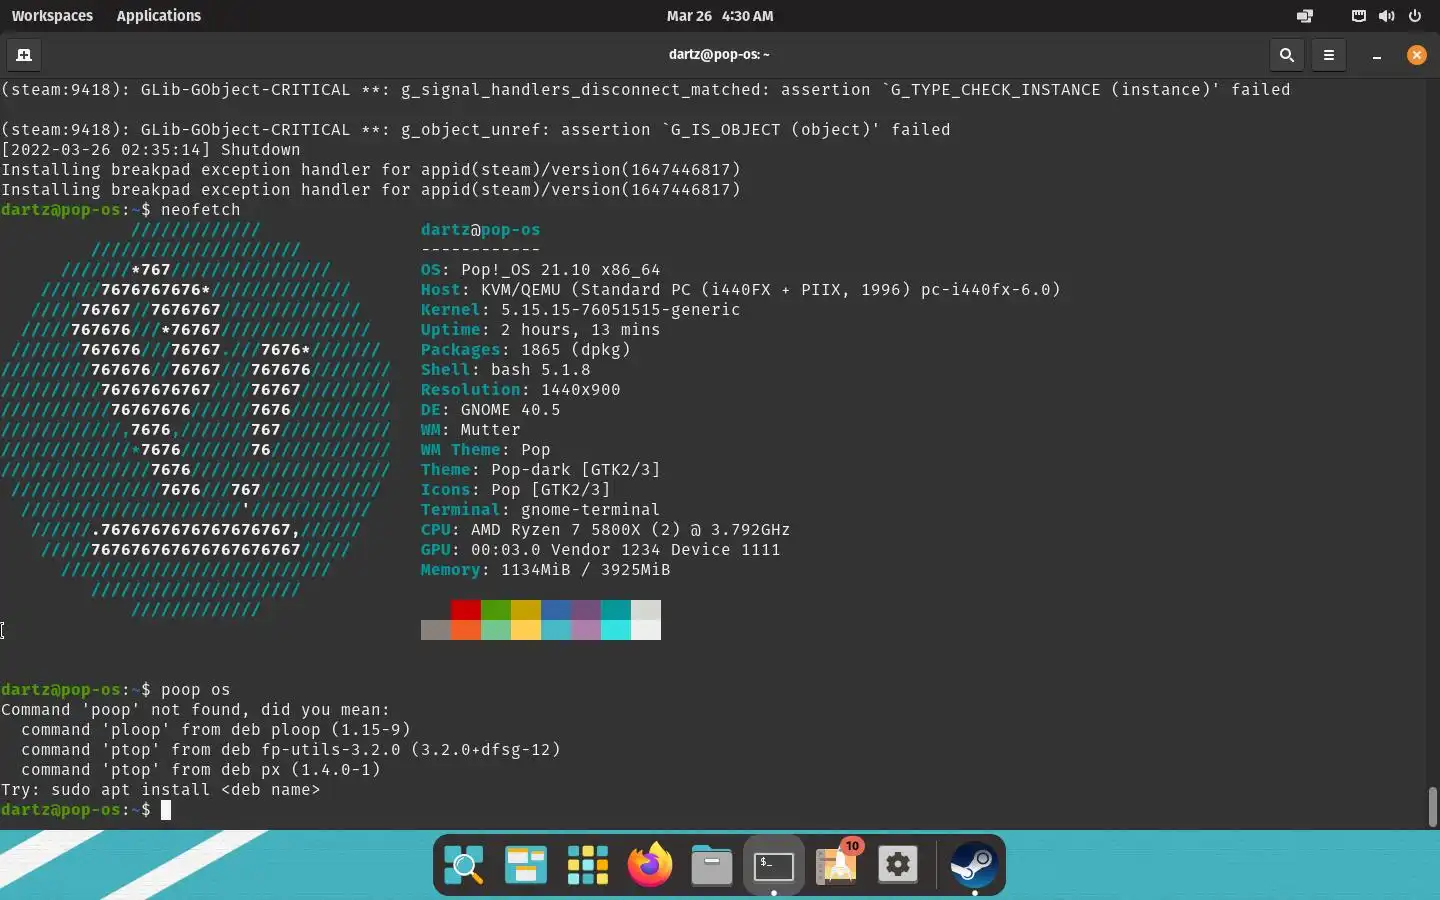The image size is (1440, 900).
Task: Click the 'OS: Pop!_OS 21.10 x86_64' line
Action: click(541, 270)
